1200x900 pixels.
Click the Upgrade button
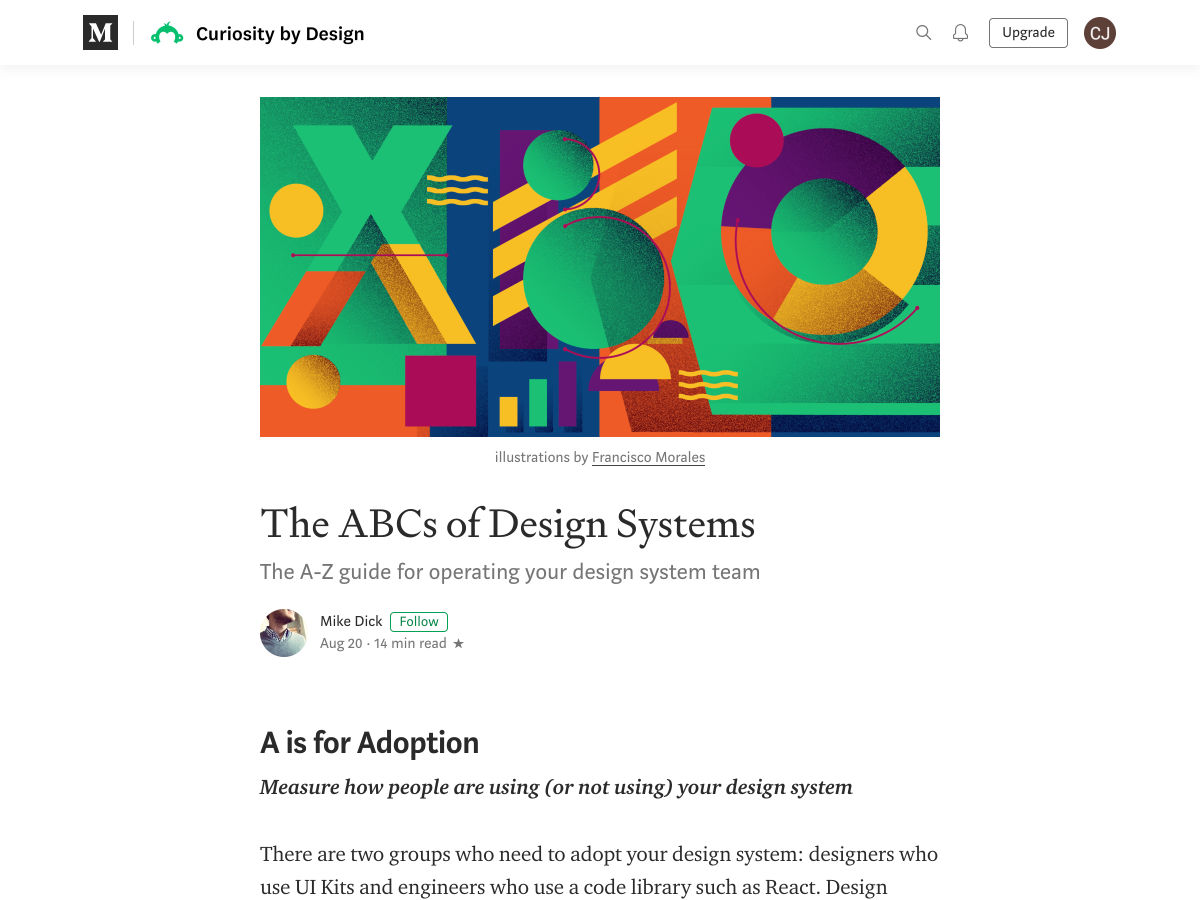point(1028,33)
